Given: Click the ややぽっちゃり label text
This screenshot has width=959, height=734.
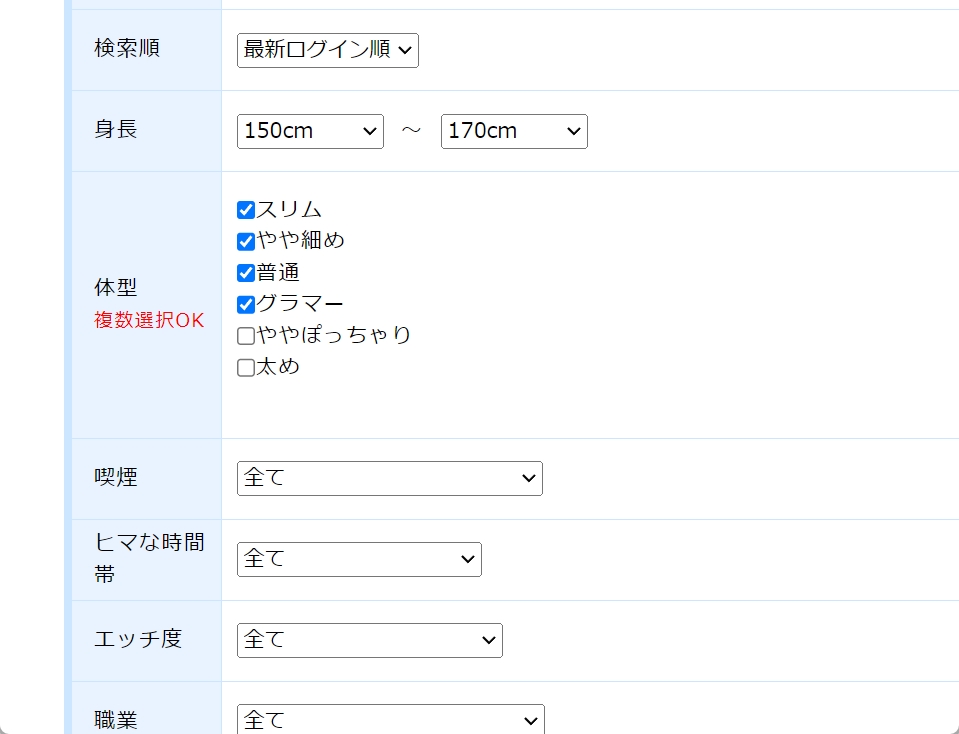Looking at the screenshot, I should tap(333, 335).
